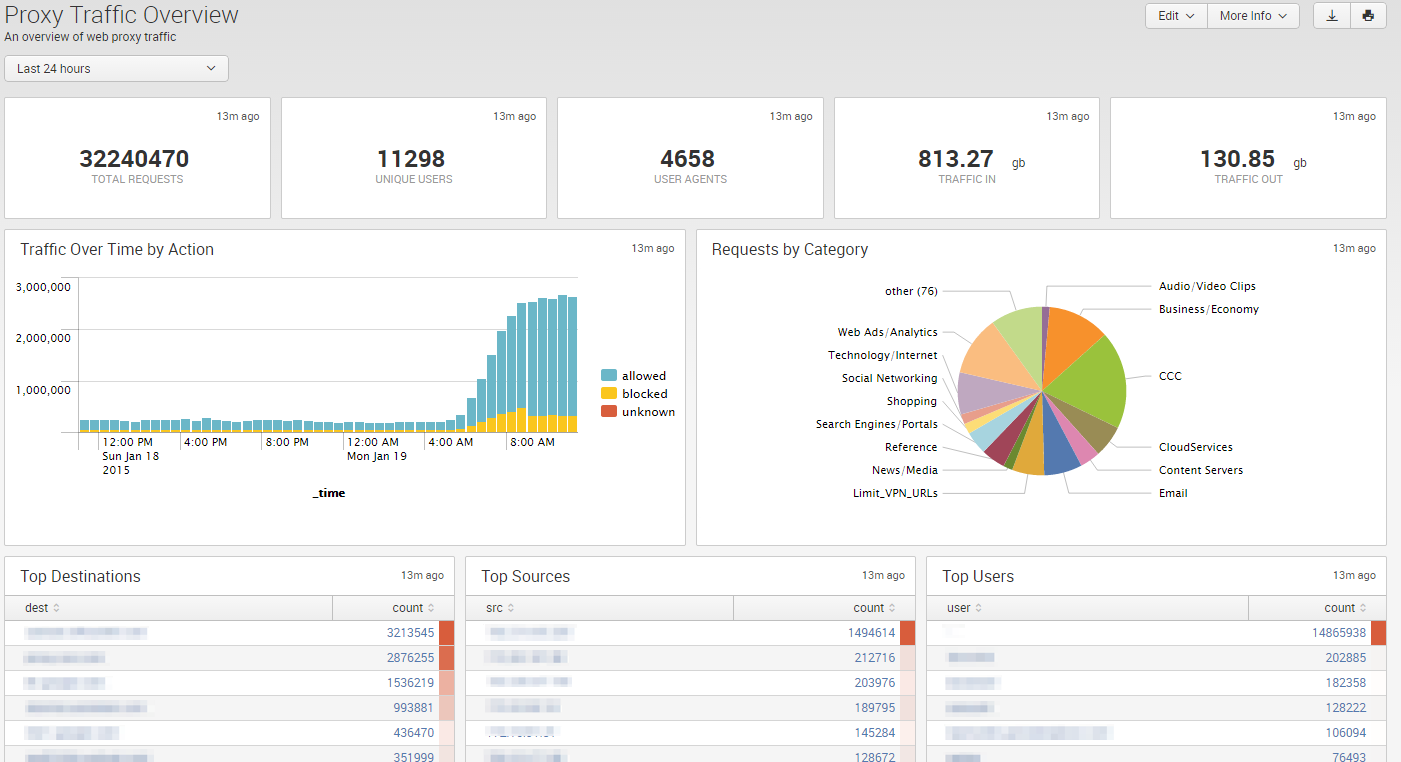The image size is (1401, 762).
Task: Sort Top Users by user column
Action: 965,608
